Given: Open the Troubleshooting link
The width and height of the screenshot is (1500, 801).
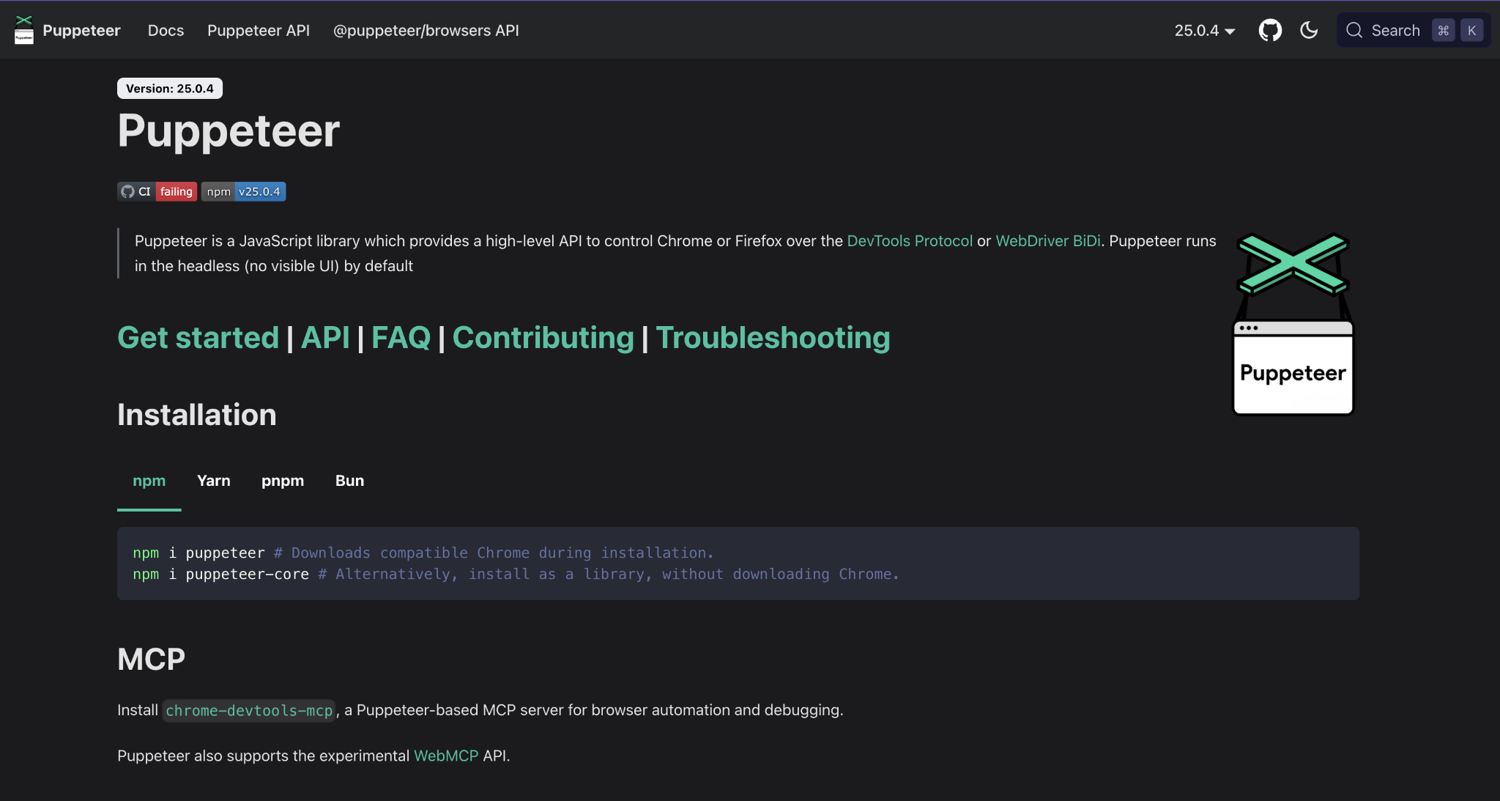Looking at the screenshot, I should point(773,338).
